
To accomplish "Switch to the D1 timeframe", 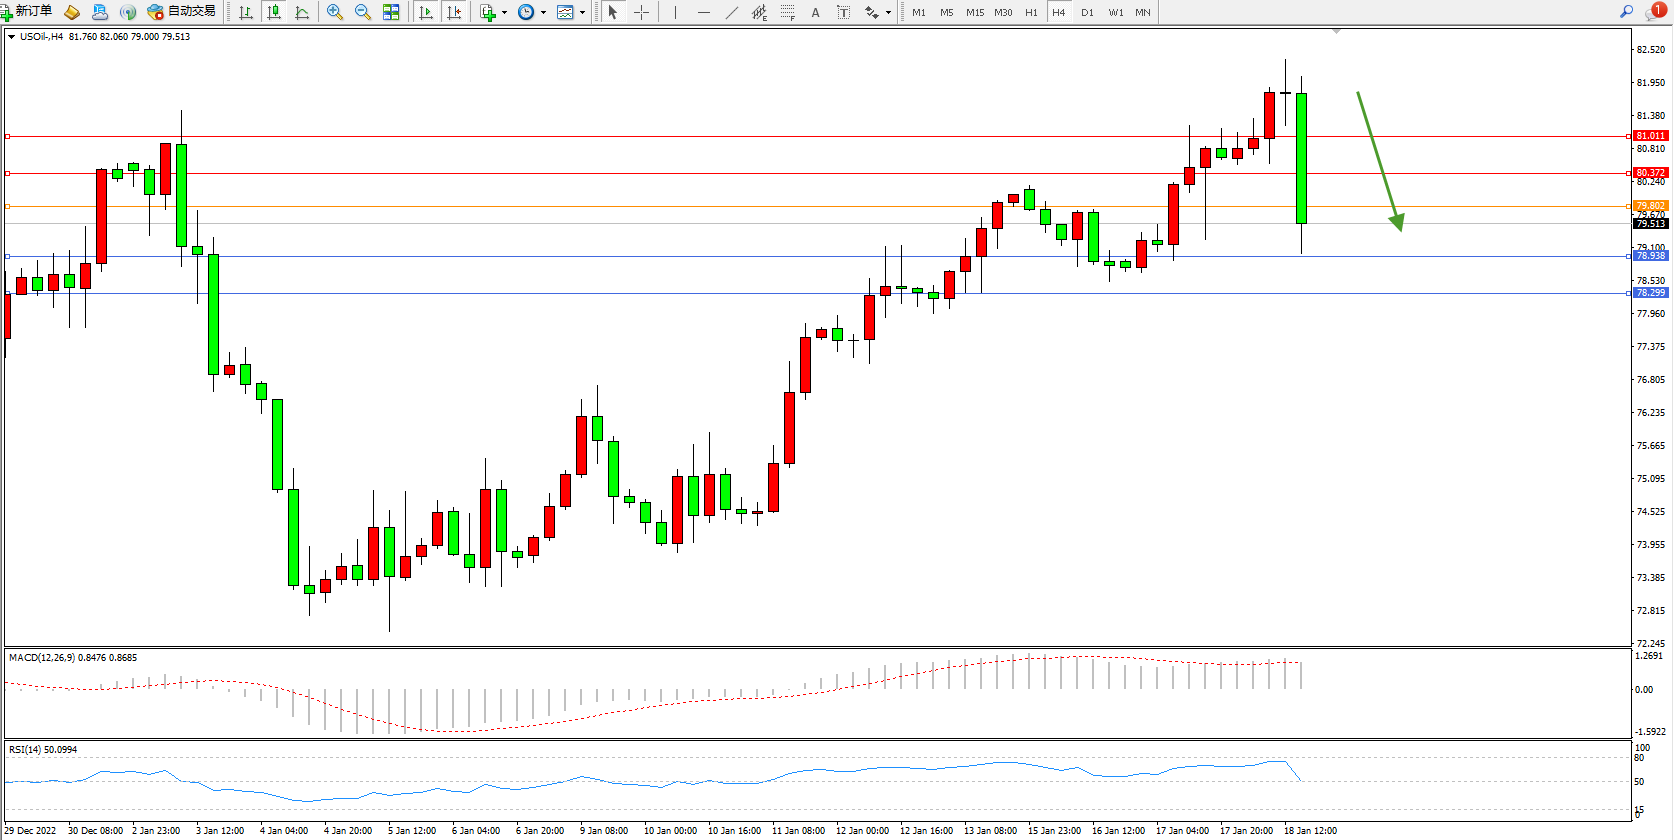I will click(1087, 12).
